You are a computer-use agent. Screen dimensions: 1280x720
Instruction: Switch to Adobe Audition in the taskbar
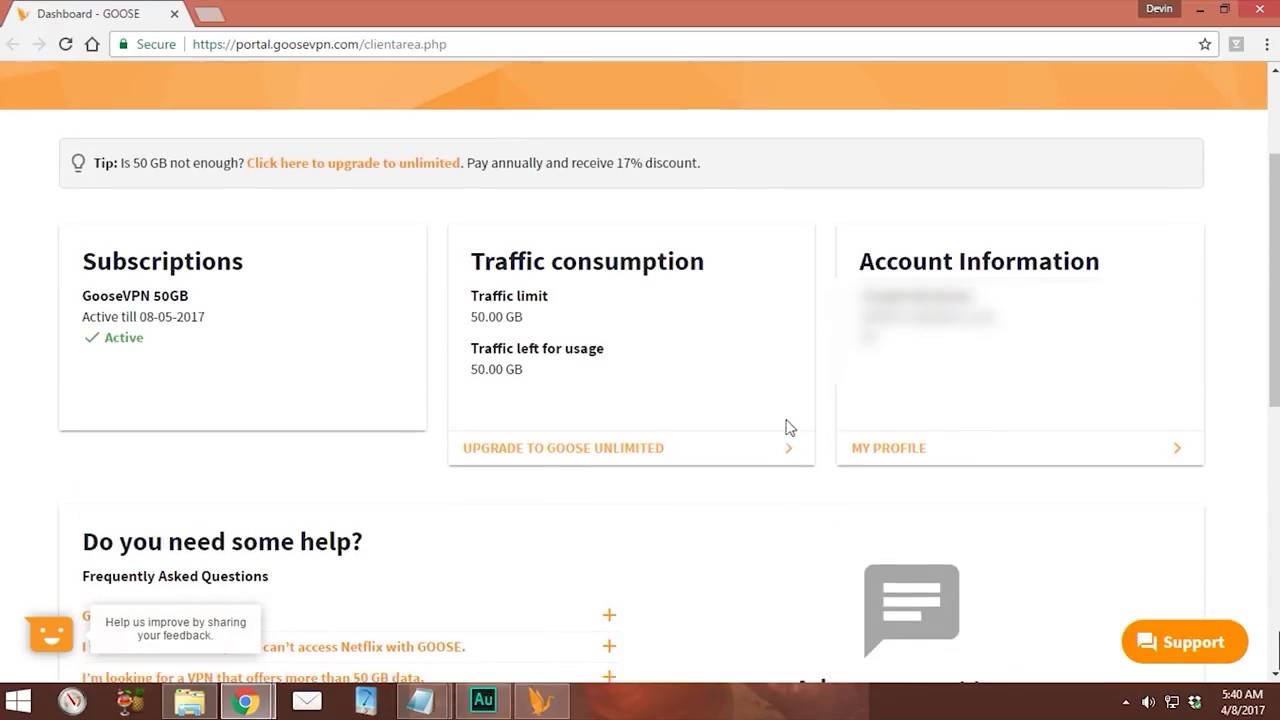(x=483, y=701)
